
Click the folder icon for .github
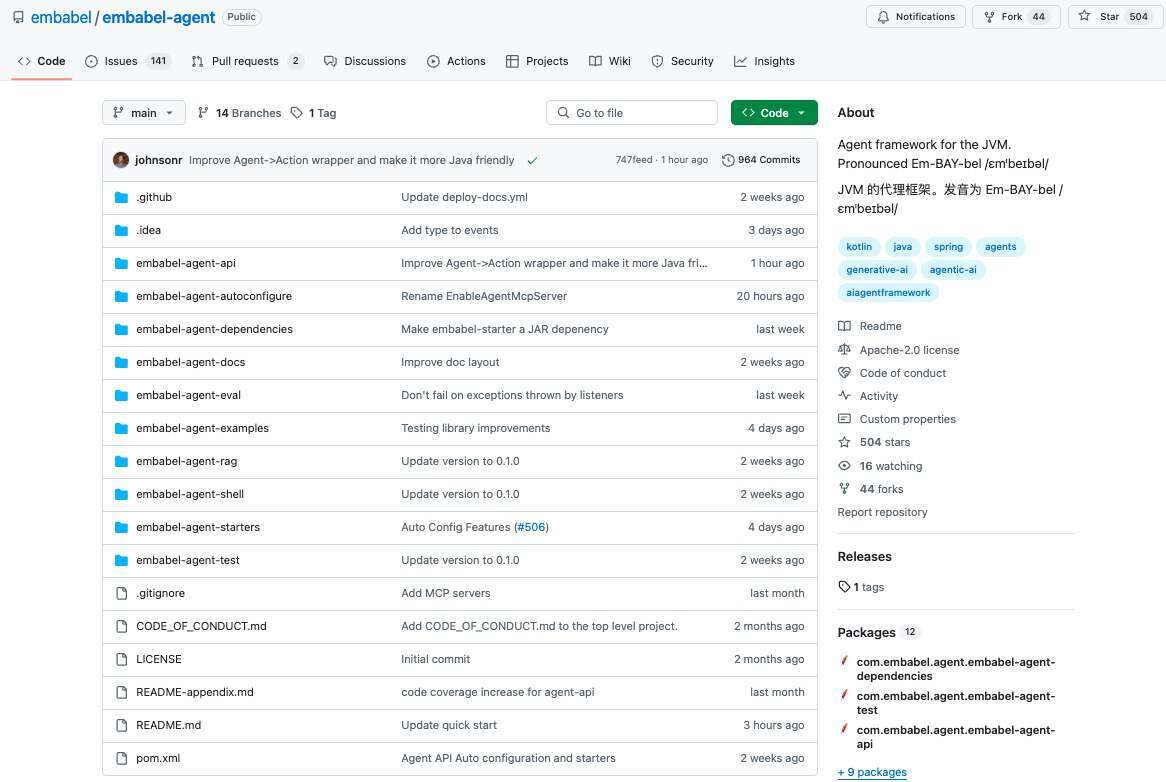click(121, 198)
